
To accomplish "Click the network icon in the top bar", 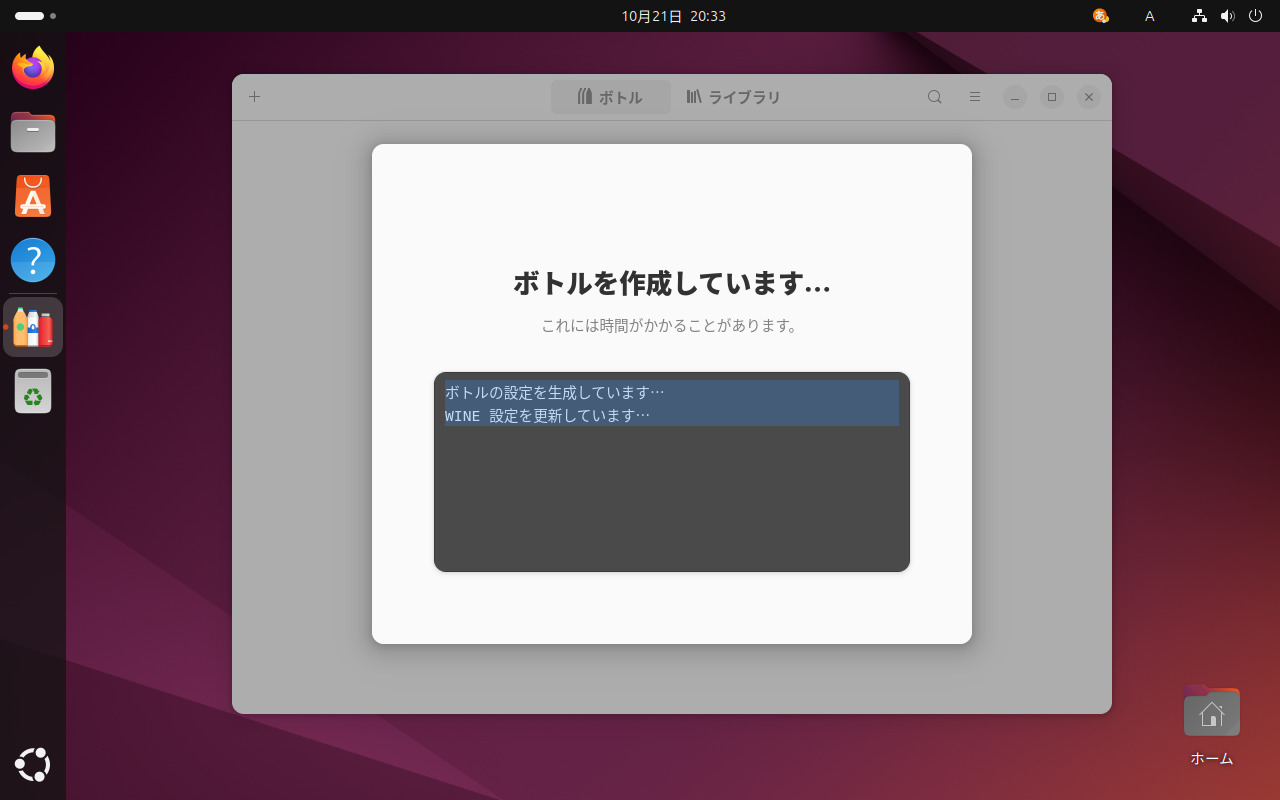I will (1198, 16).
